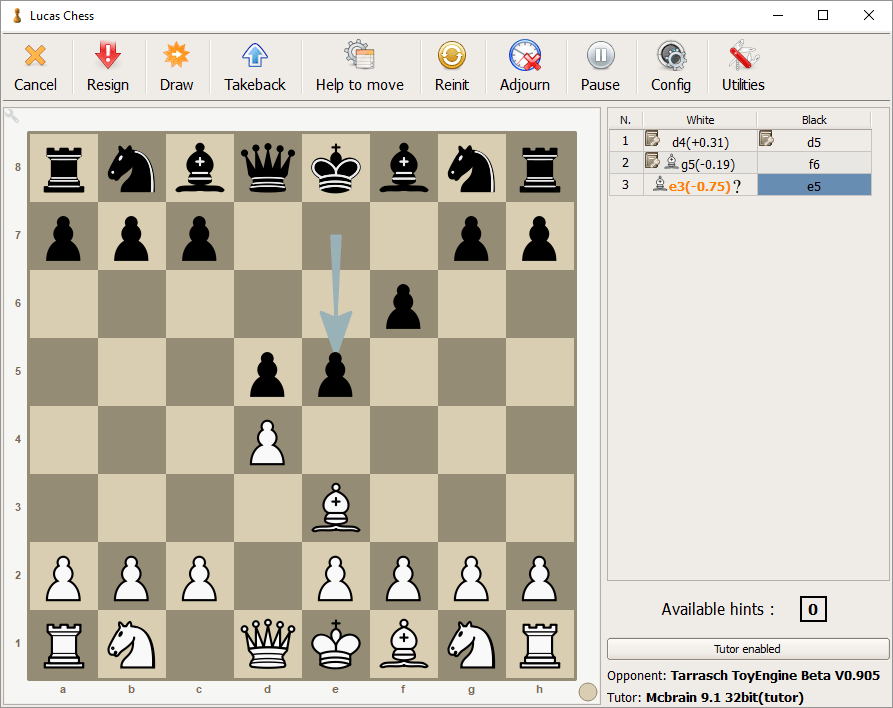Open the Config menu
This screenshot has width=893, height=708.
click(x=671, y=67)
